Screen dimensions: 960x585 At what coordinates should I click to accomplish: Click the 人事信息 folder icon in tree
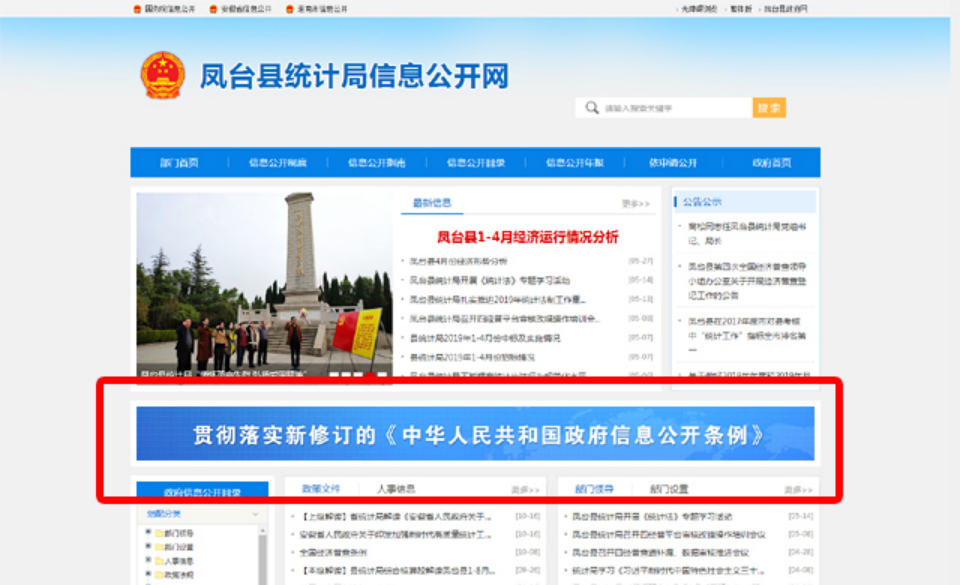click(158, 562)
